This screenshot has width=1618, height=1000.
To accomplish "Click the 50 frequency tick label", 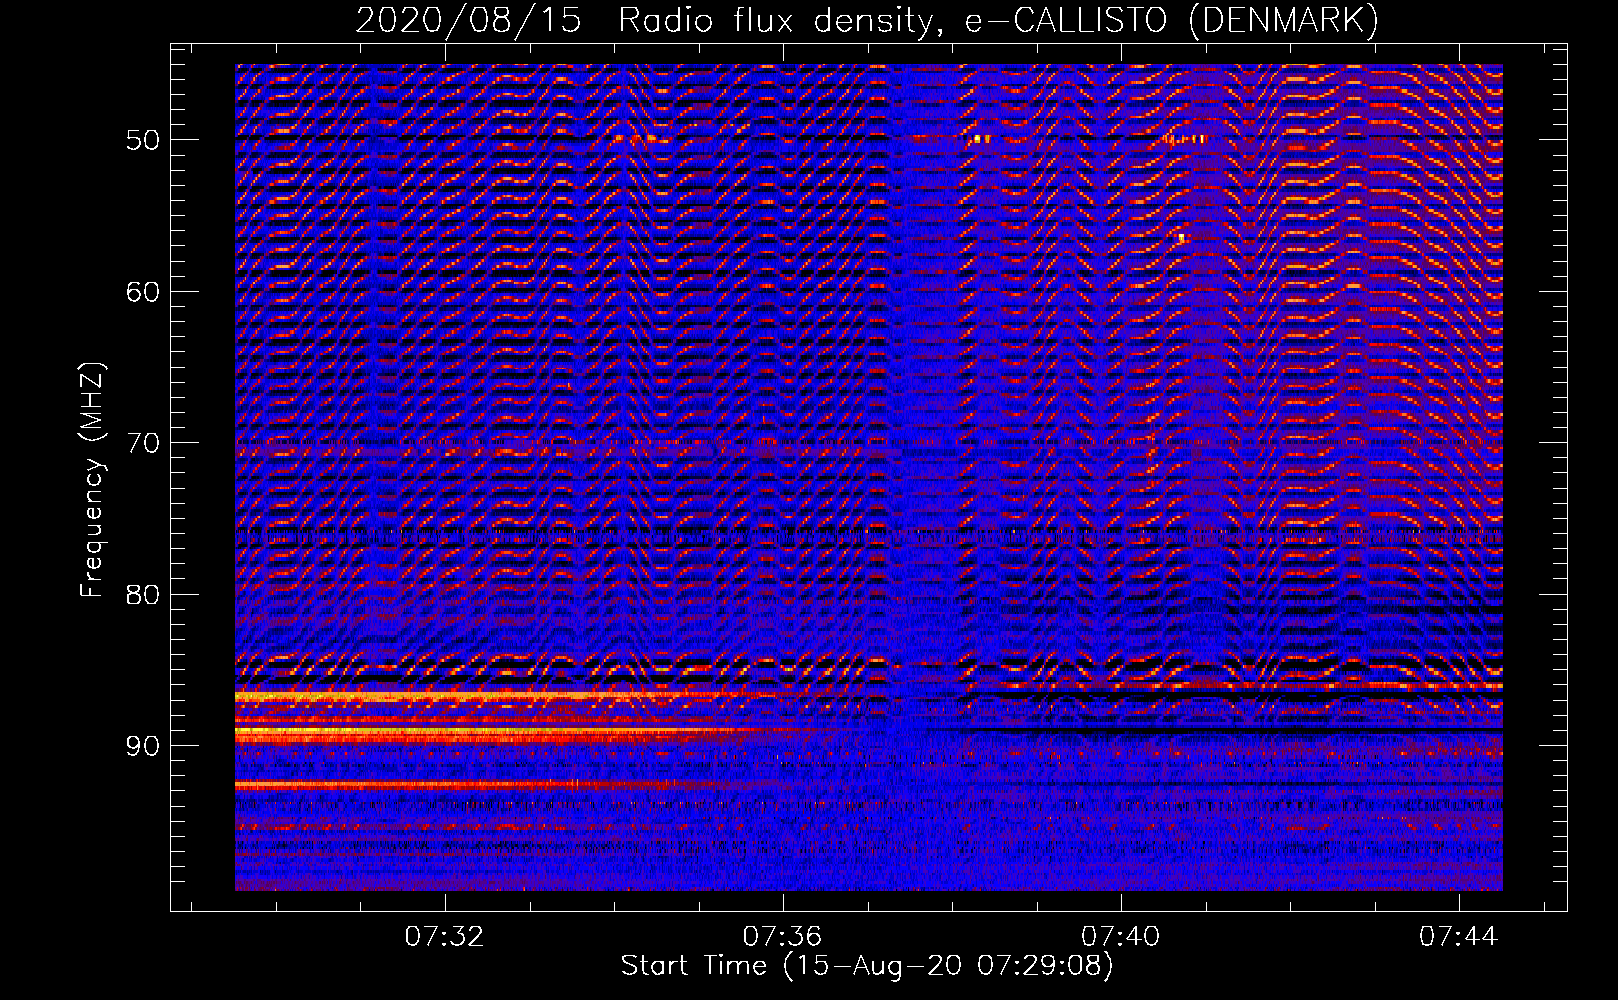I will tap(143, 139).
